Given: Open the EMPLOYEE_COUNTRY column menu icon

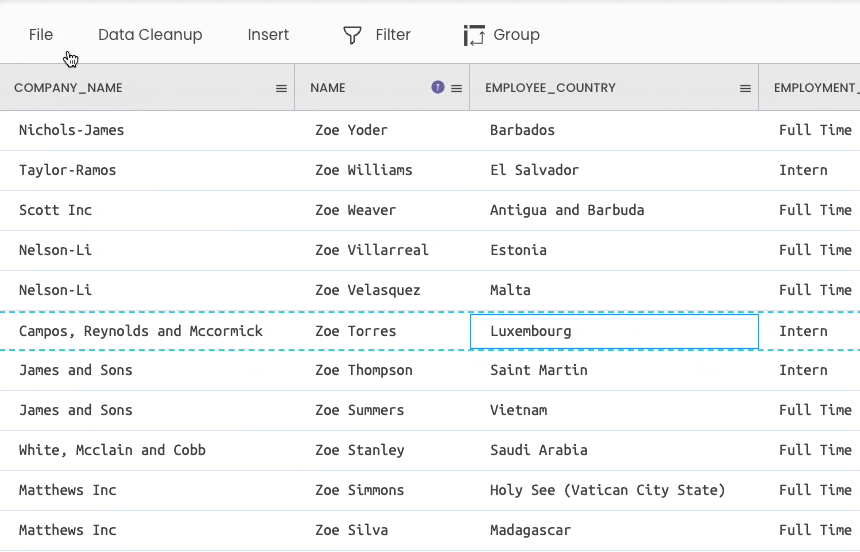Looking at the screenshot, I should (x=745, y=88).
